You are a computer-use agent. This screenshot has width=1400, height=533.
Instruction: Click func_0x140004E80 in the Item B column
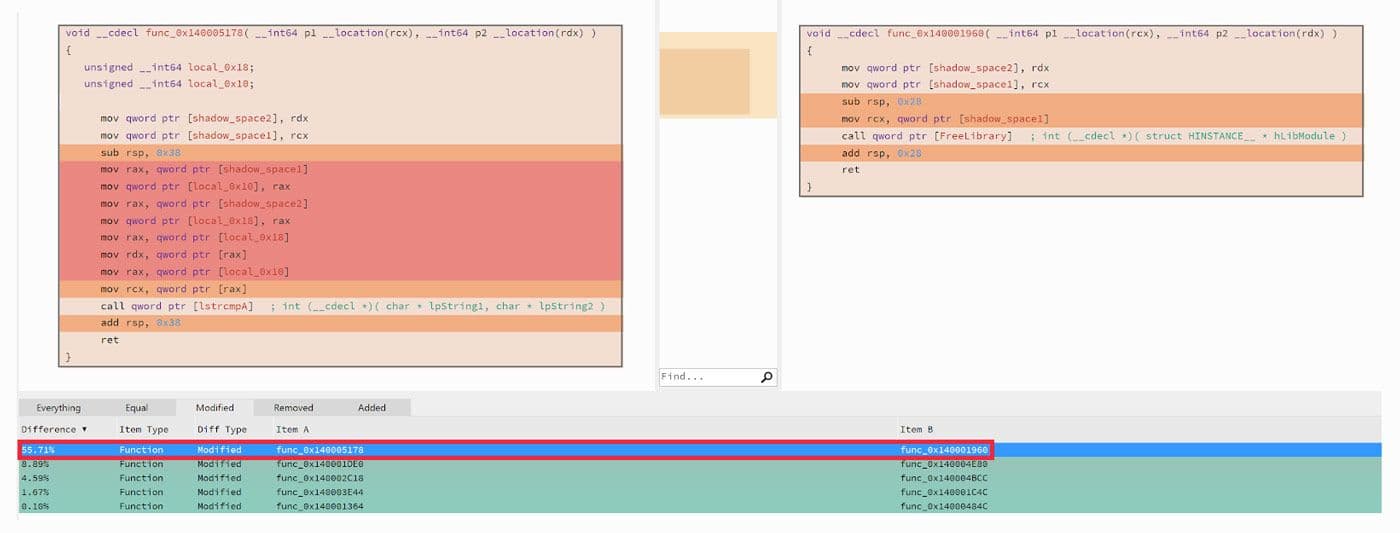[x=944, y=464]
